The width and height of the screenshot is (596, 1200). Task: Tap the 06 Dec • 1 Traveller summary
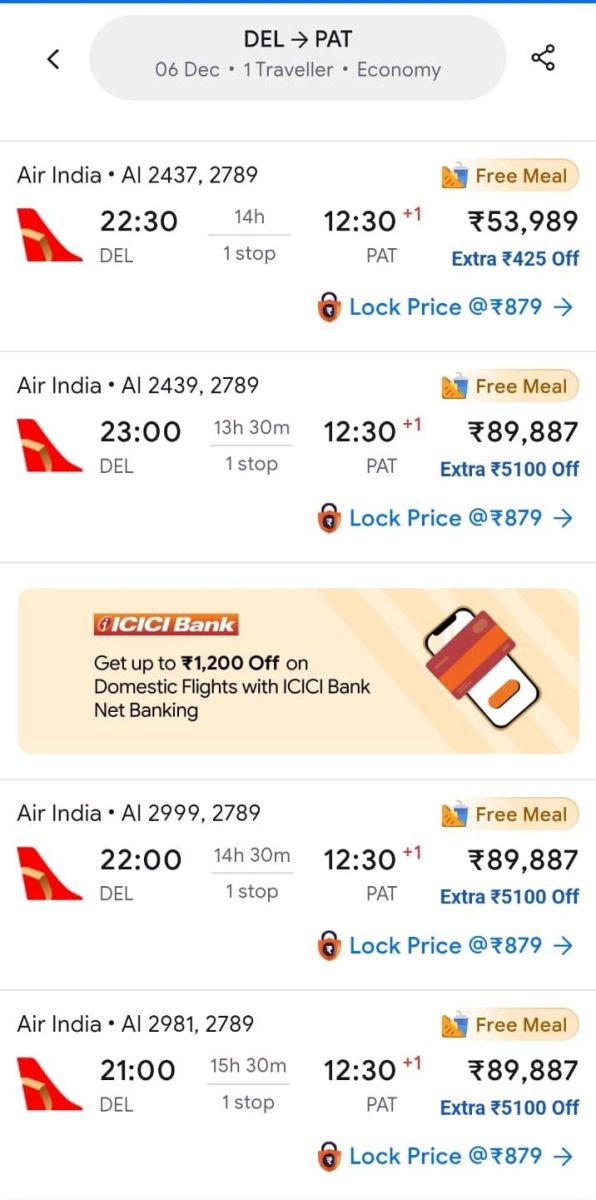click(298, 70)
